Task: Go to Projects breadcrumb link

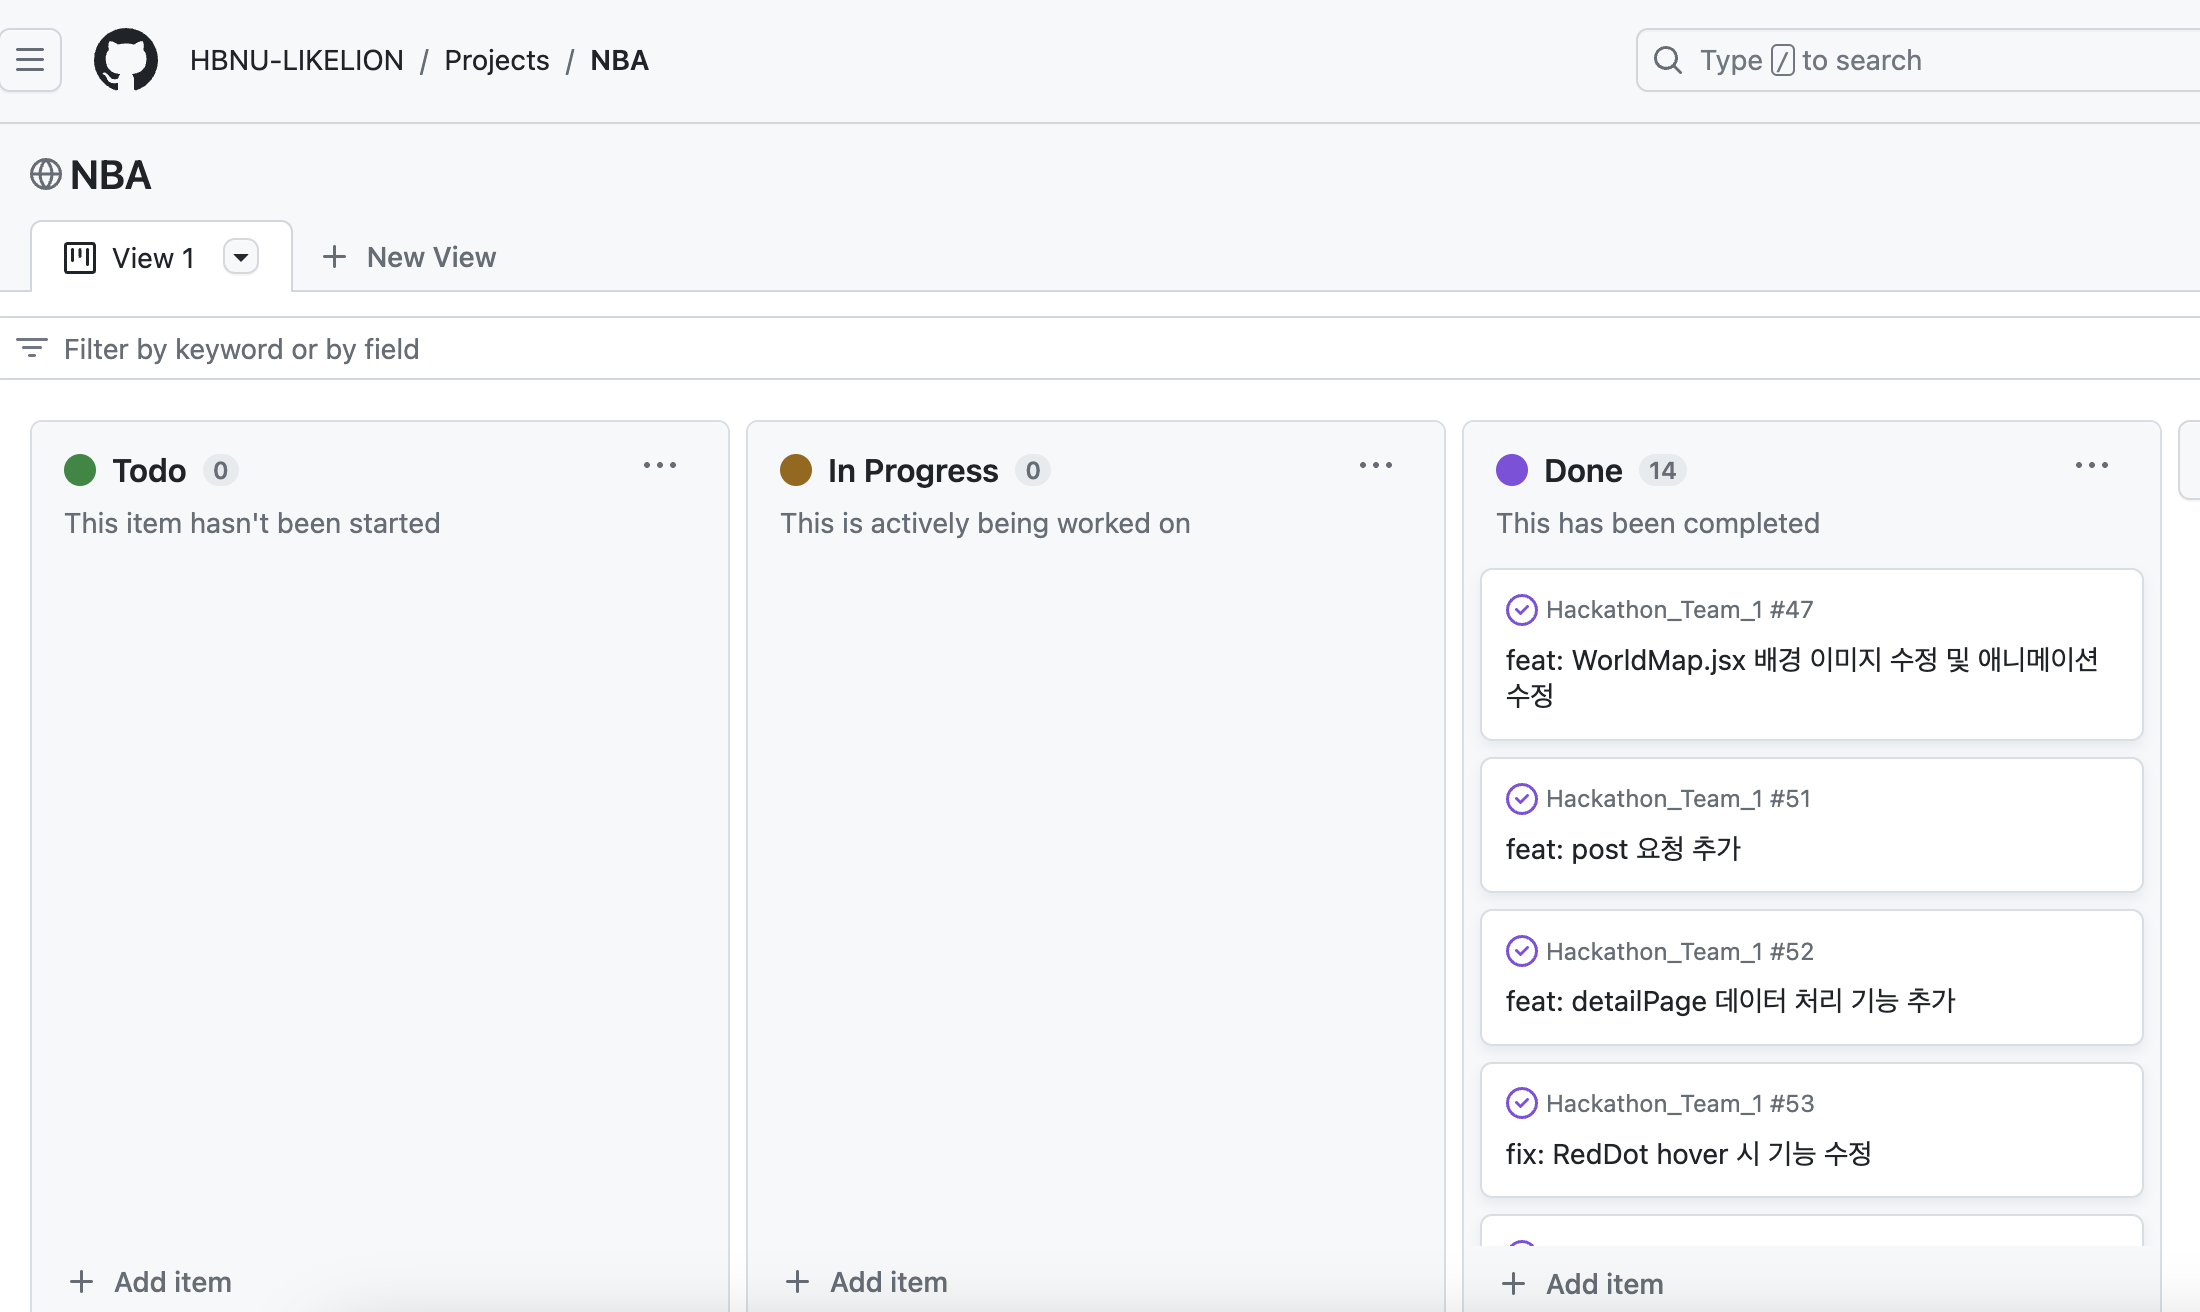Action: pos(497,60)
